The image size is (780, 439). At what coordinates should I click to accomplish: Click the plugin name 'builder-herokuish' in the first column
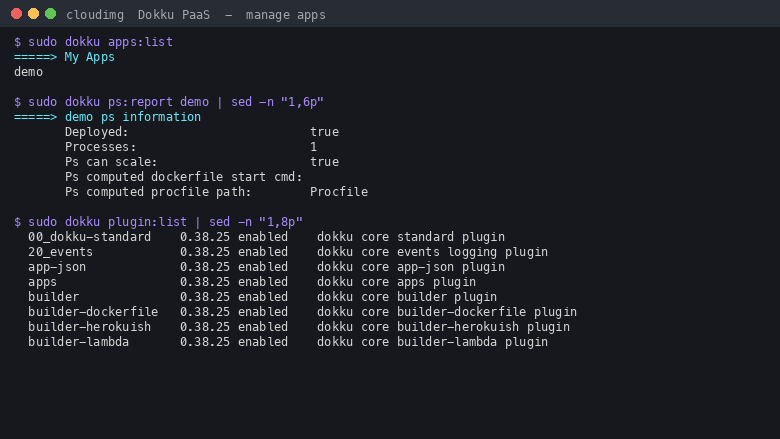[90, 327]
